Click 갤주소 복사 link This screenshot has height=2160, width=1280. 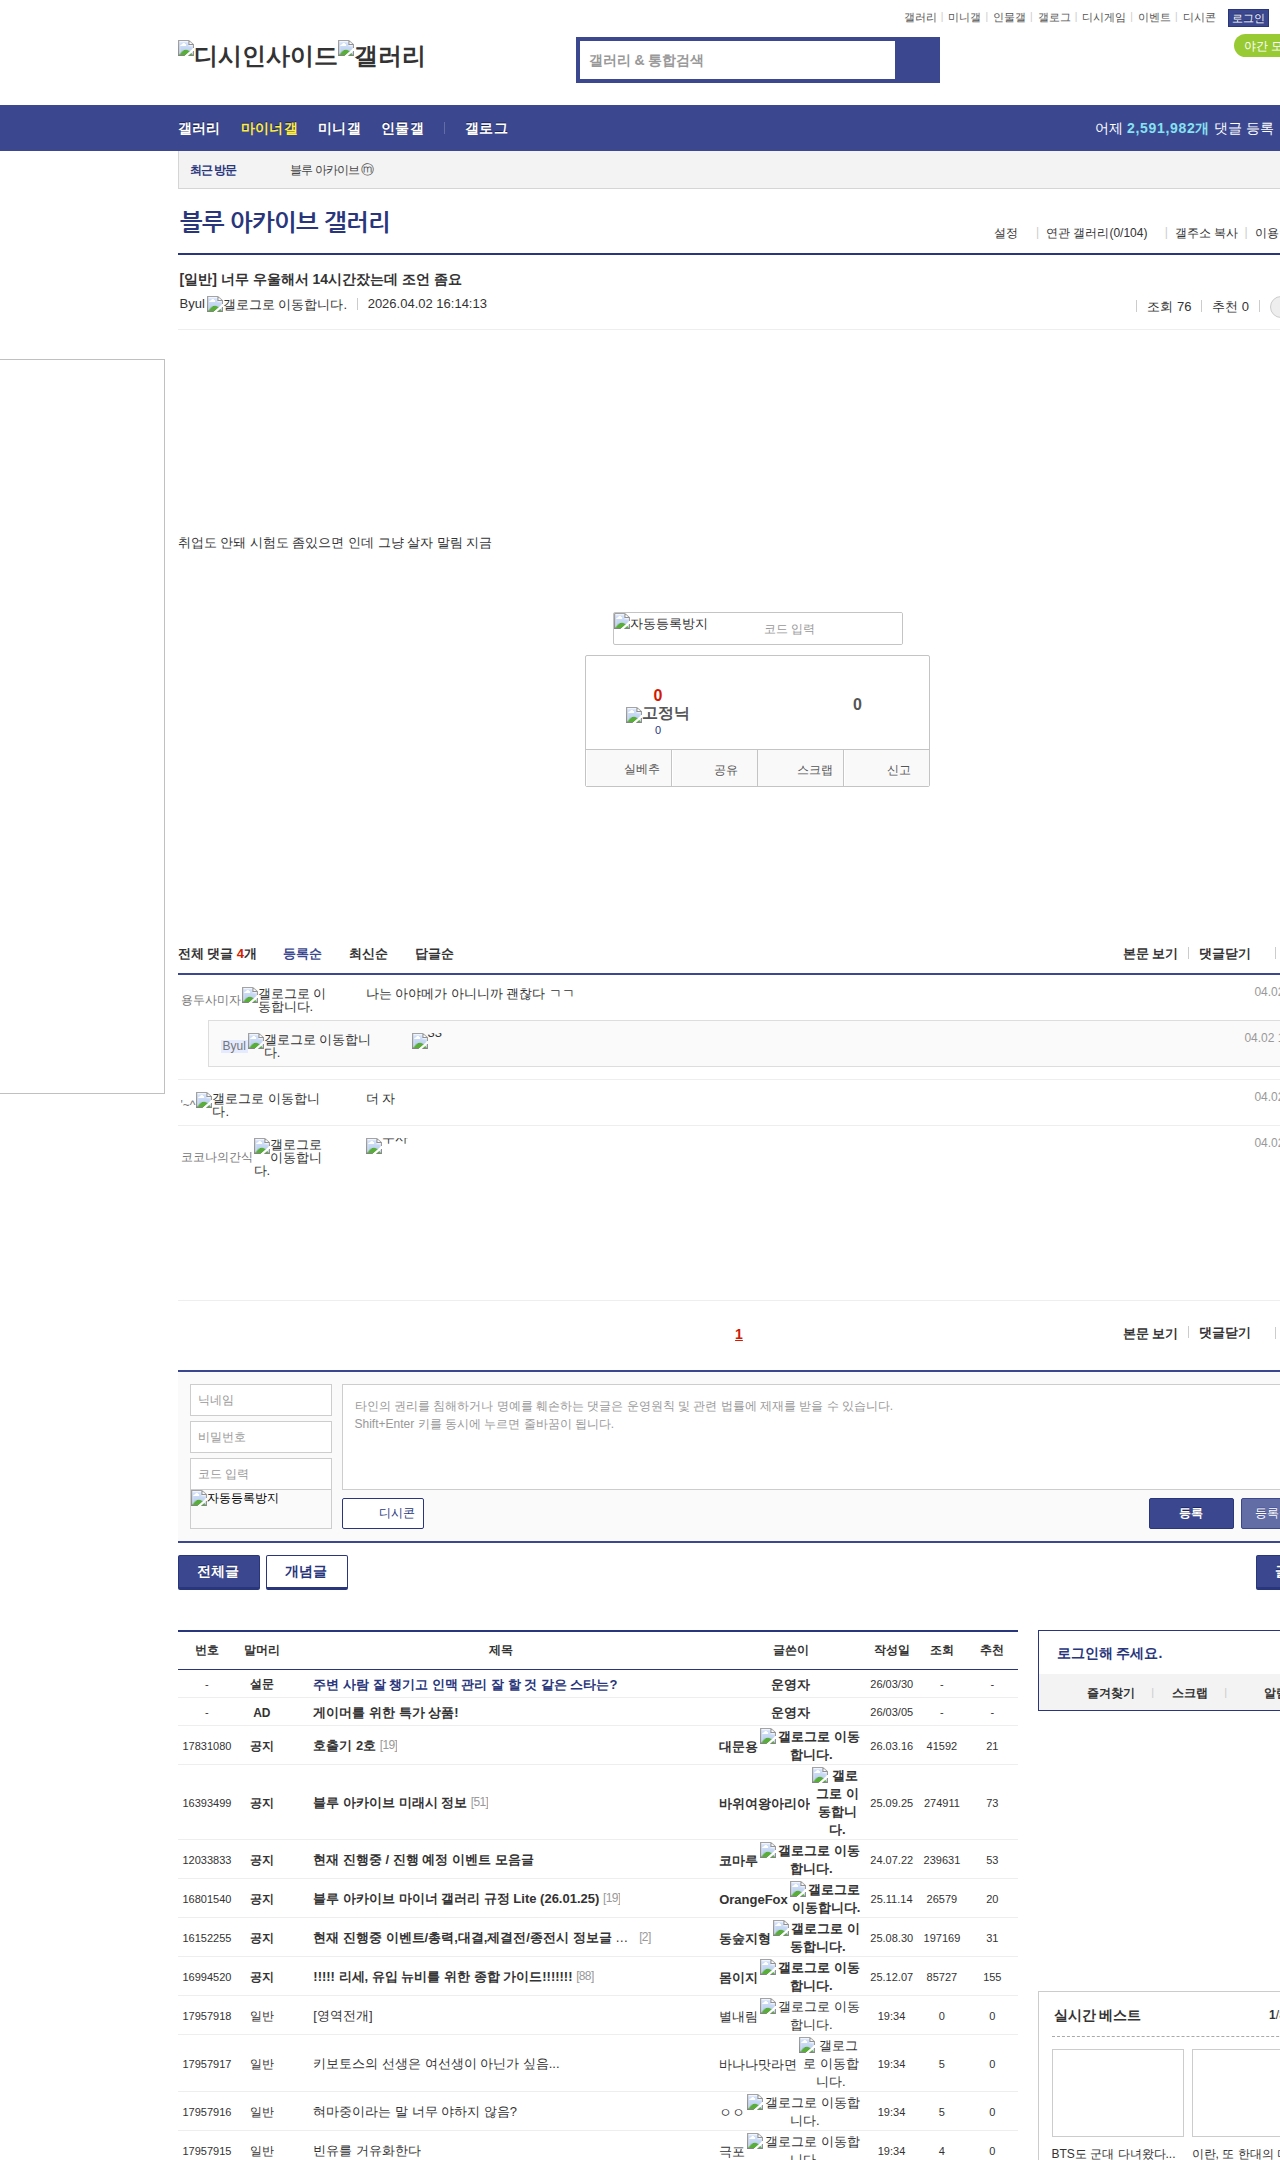(x=1206, y=233)
